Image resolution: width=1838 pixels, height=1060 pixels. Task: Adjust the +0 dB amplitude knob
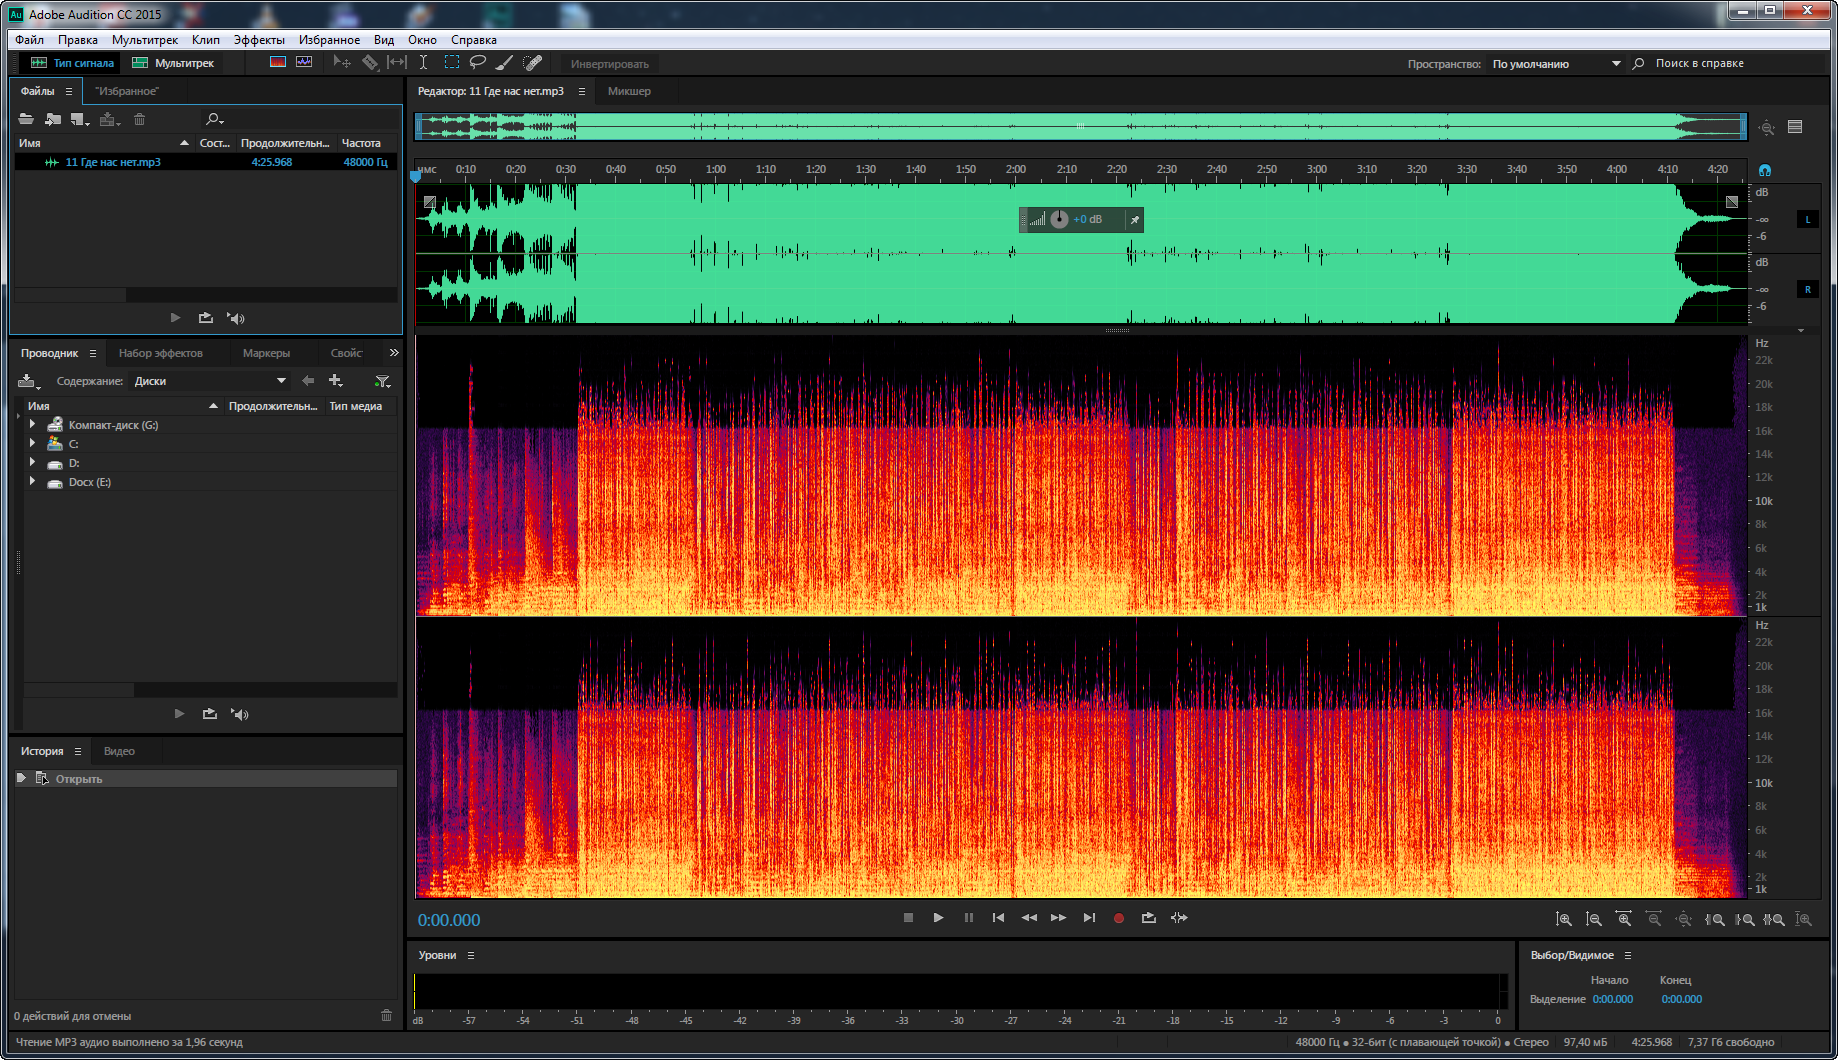click(1059, 219)
